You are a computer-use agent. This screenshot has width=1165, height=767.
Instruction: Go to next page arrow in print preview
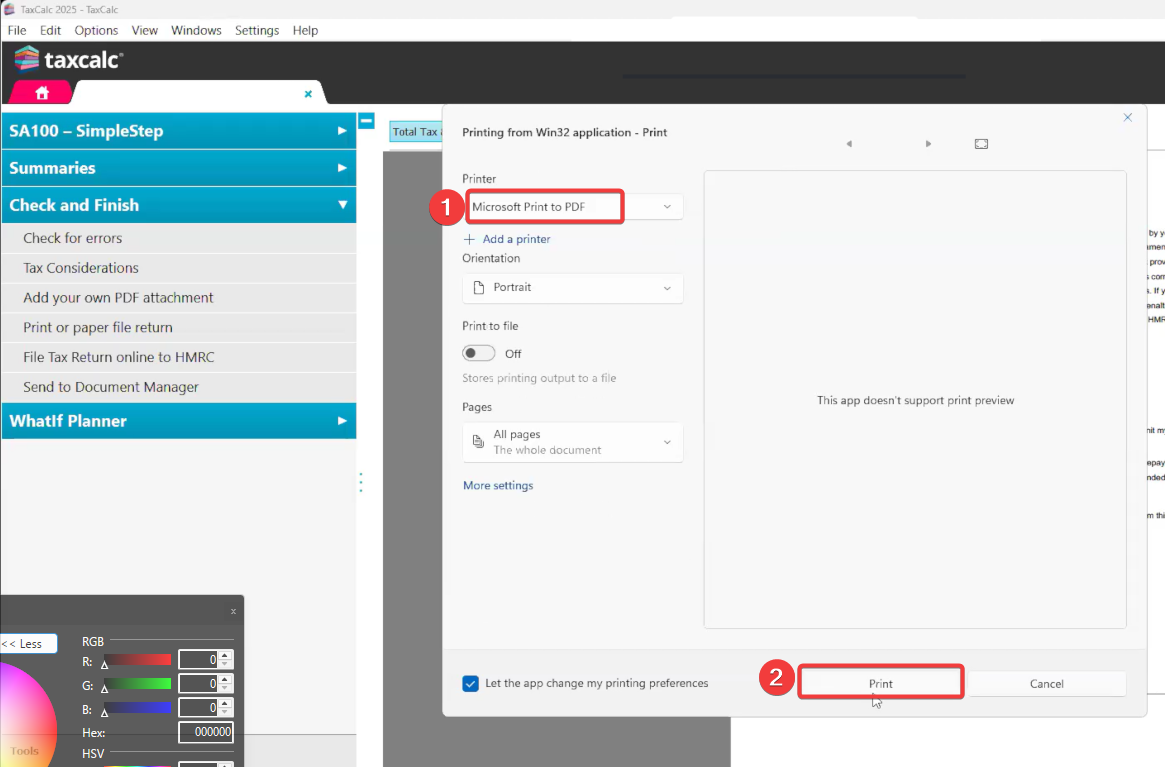(x=928, y=144)
